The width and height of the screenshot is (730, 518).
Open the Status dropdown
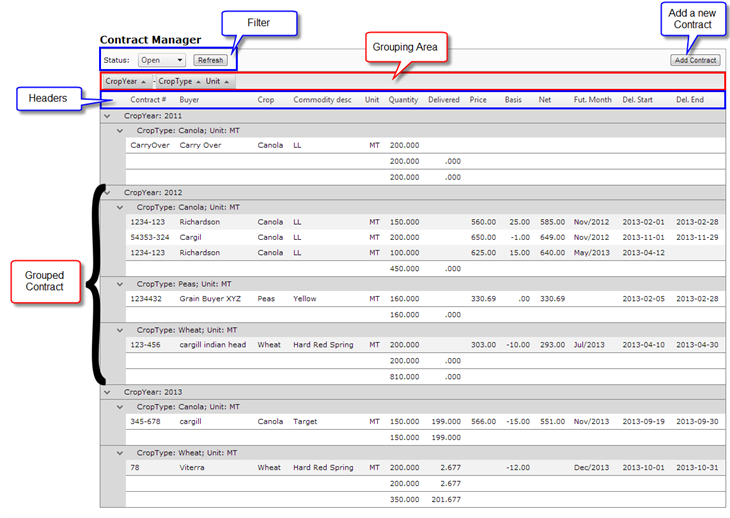(160, 60)
